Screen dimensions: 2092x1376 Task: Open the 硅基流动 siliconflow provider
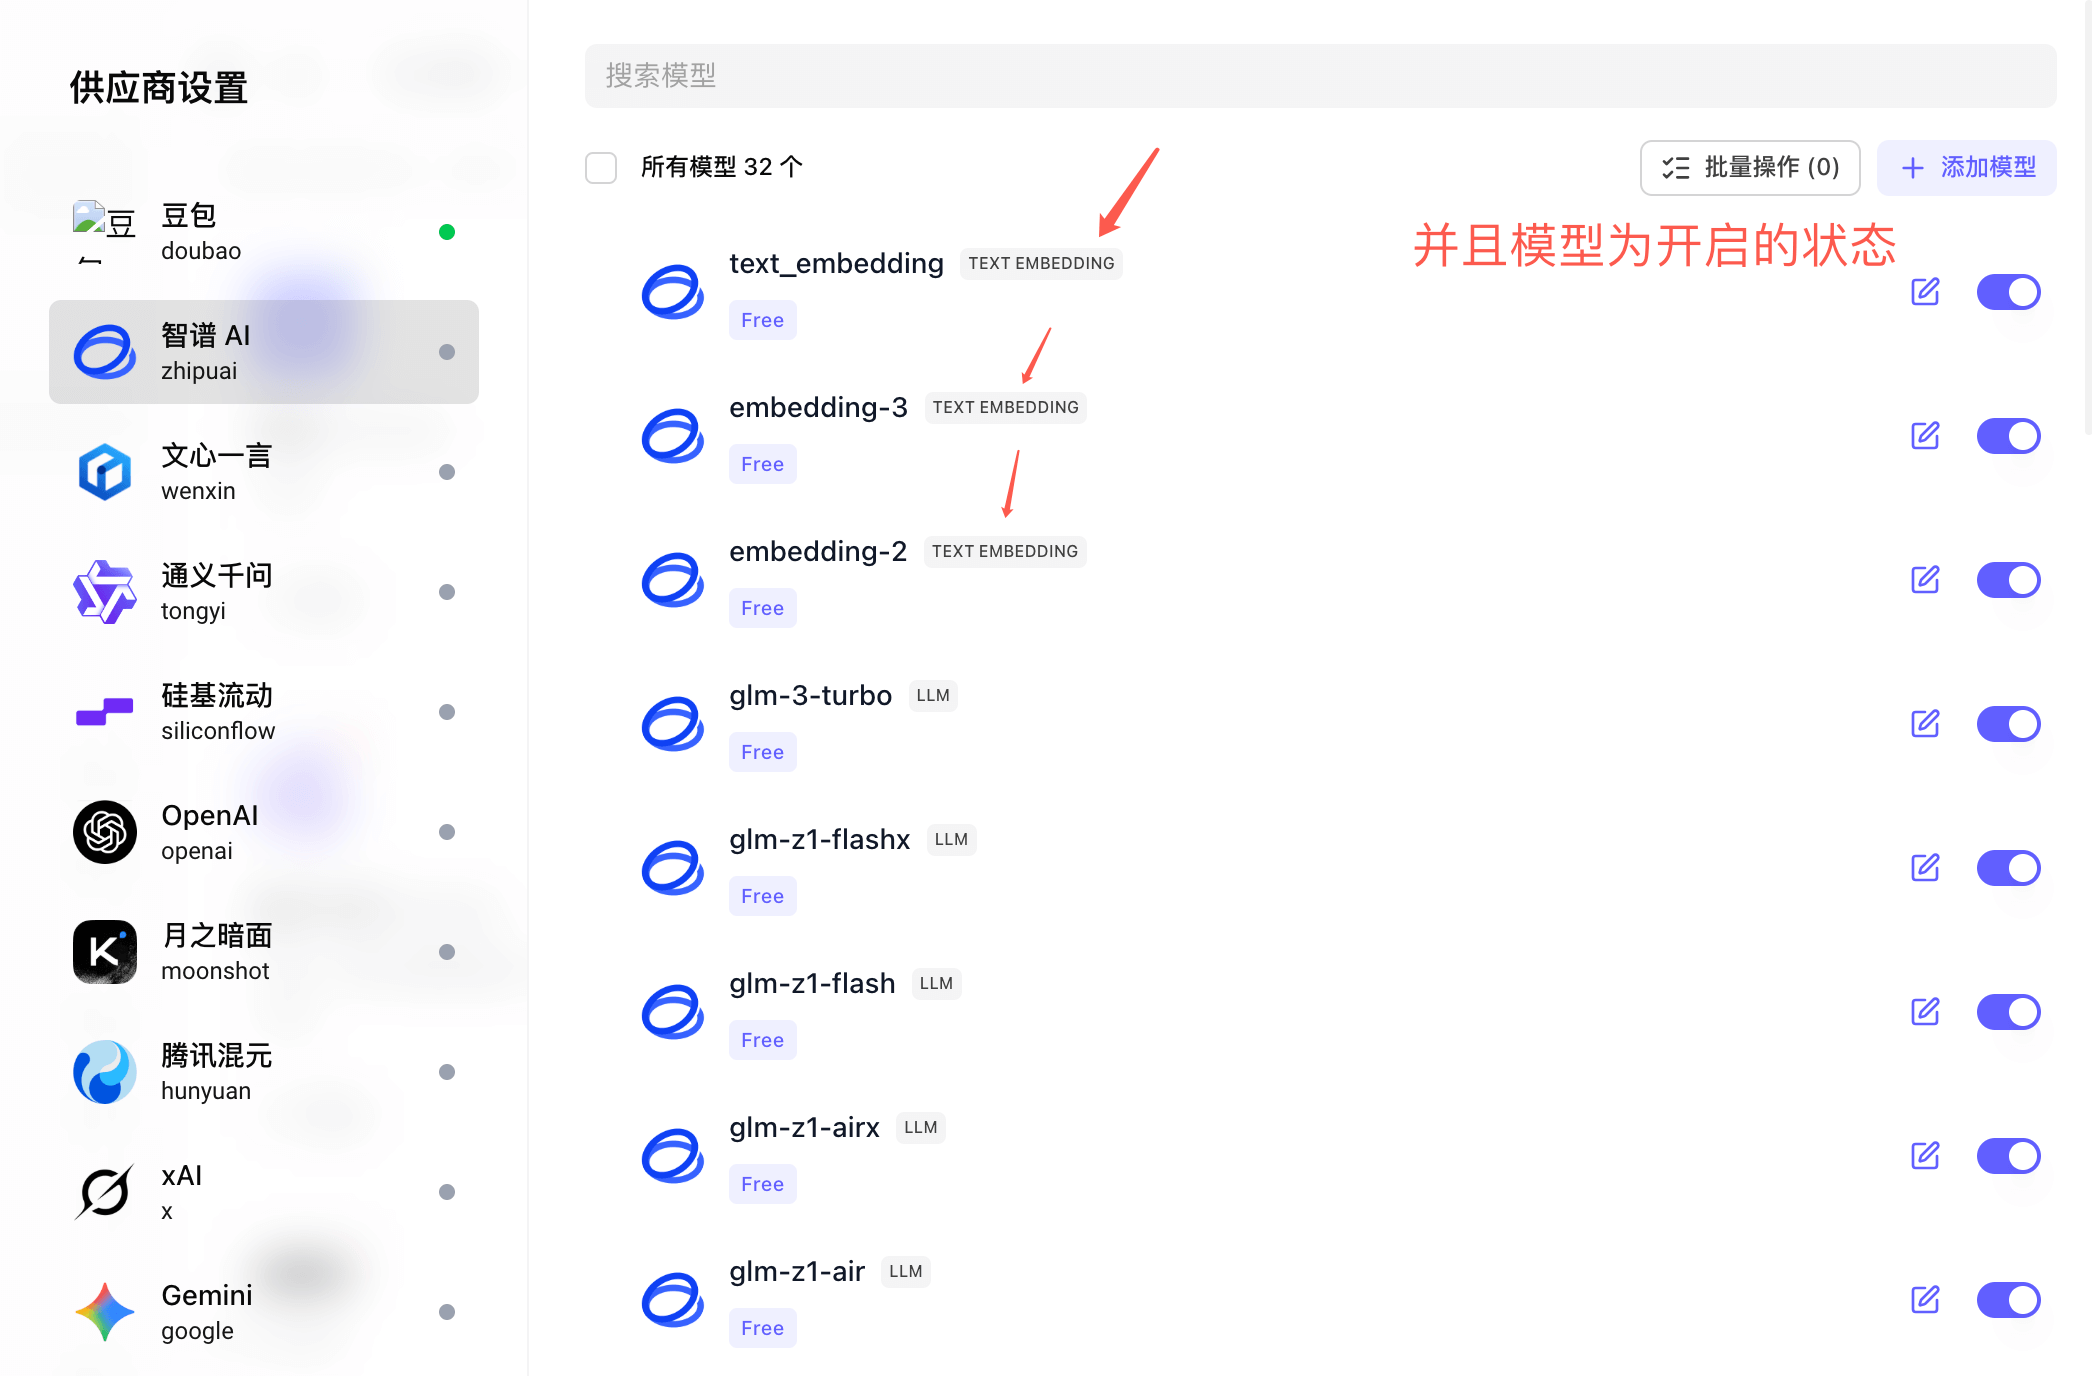[217, 711]
